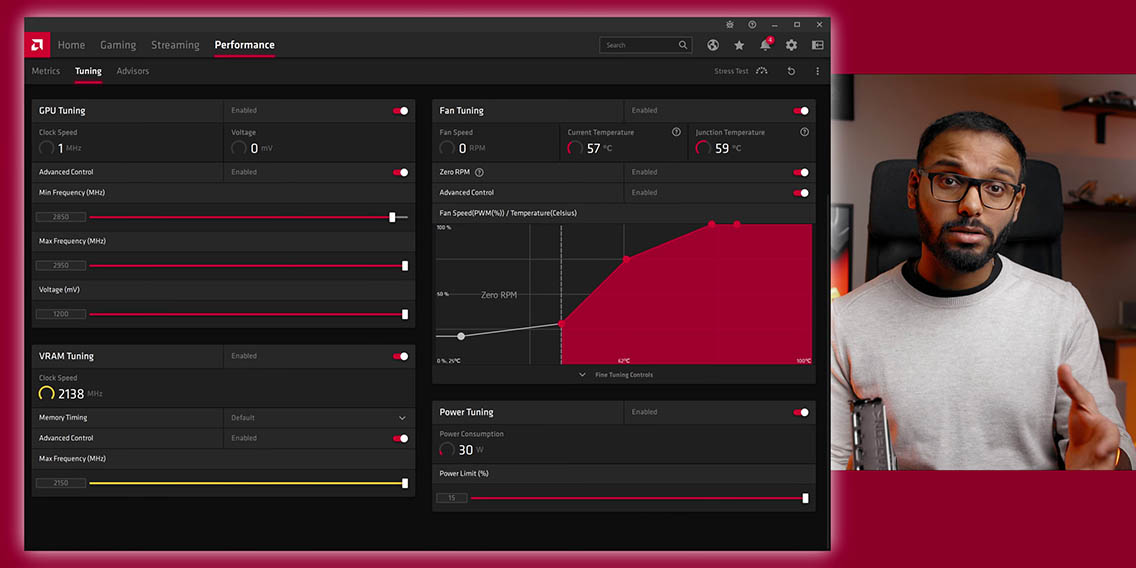The width and height of the screenshot is (1136, 568).
Task: Switch to the Tuning sub-tab
Action: click(88, 71)
